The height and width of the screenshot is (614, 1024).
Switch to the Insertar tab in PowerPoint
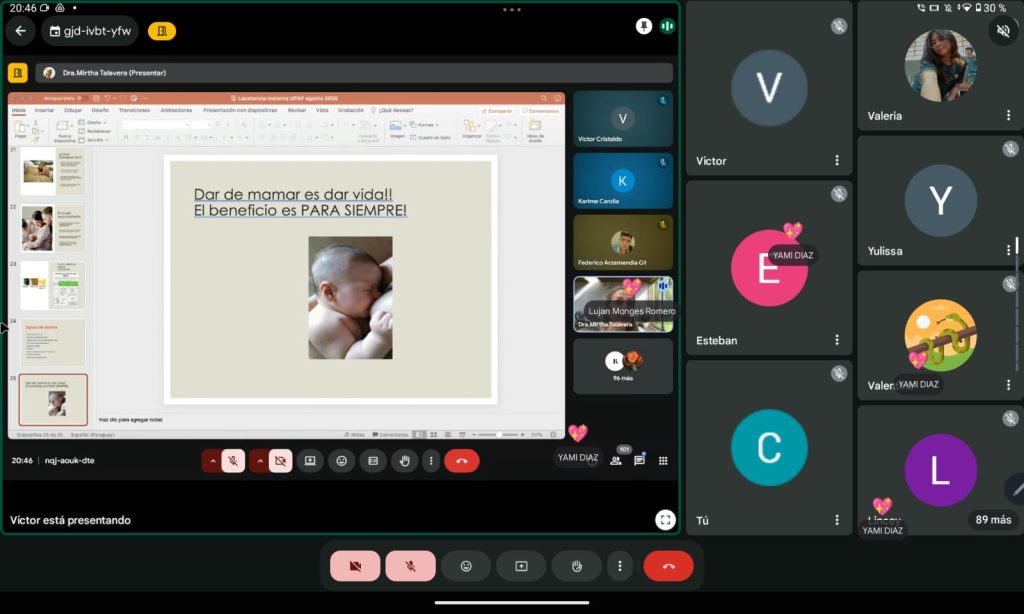point(44,110)
